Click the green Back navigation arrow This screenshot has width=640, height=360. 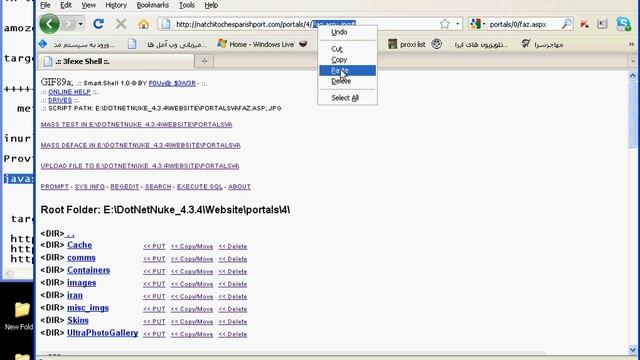49,24
